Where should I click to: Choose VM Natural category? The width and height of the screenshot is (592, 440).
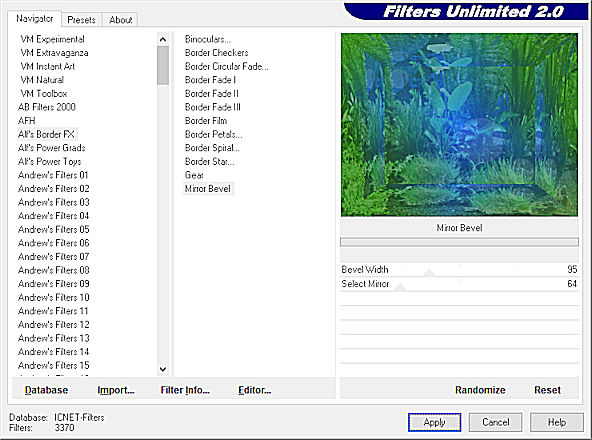pos(42,80)
